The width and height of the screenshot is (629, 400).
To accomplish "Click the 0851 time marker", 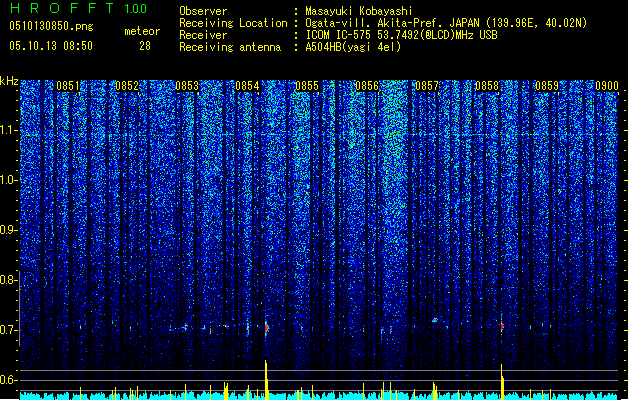I will (68, 86).
